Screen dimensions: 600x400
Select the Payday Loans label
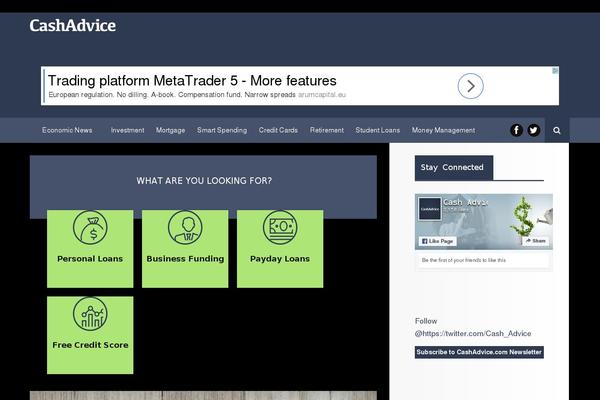pos(280,259)
